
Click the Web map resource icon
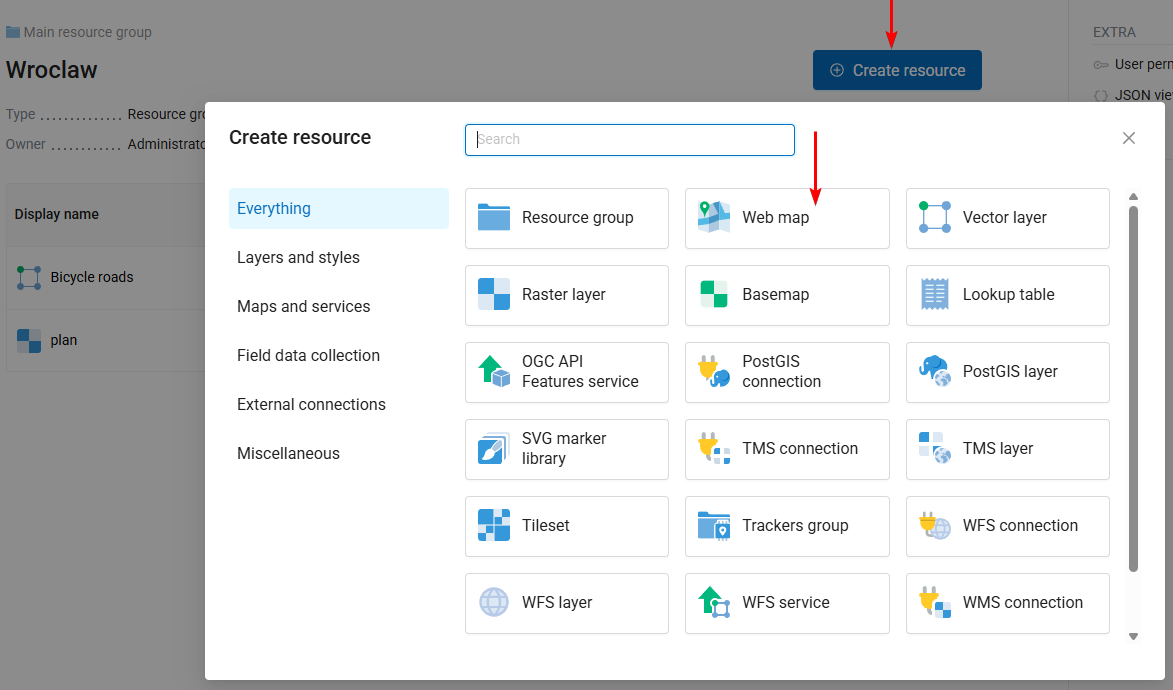[714, 218]
